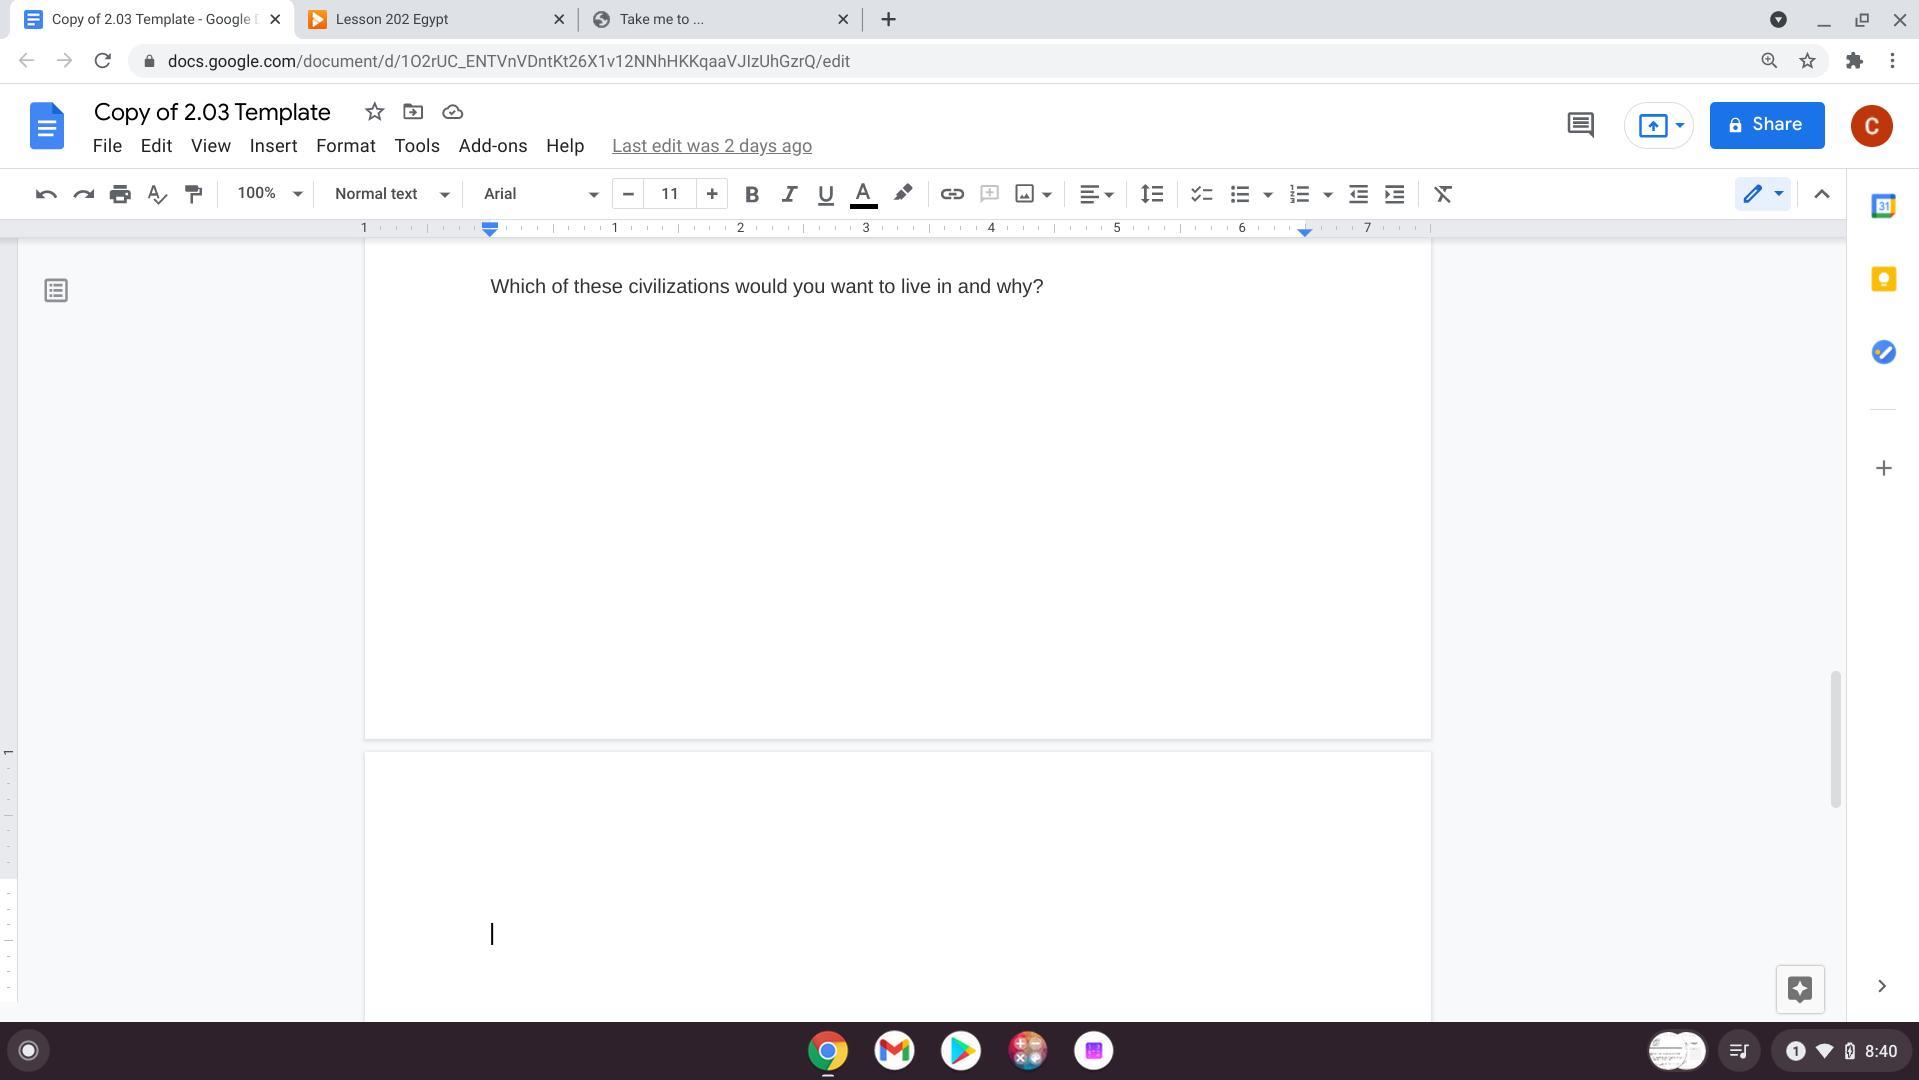Open the launcher circle button
The width and height of the screenshot is (1919, 1080).
(28, 1051)
